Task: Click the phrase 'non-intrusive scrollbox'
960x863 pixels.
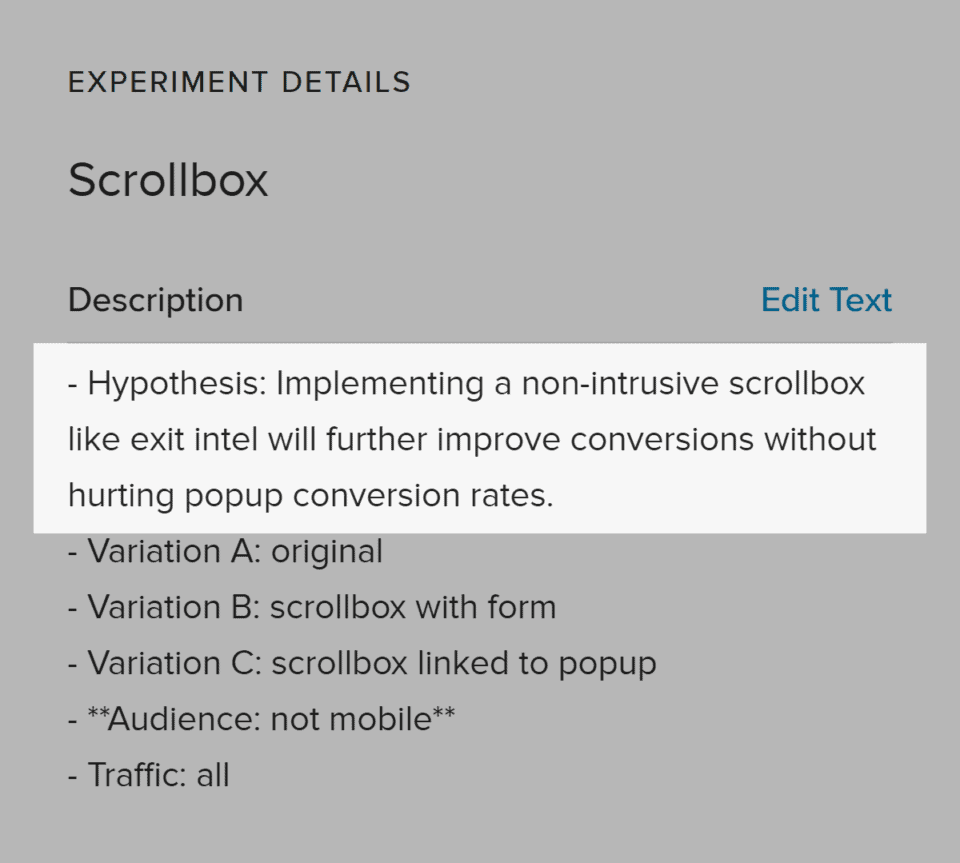Action: pos(693,384)
